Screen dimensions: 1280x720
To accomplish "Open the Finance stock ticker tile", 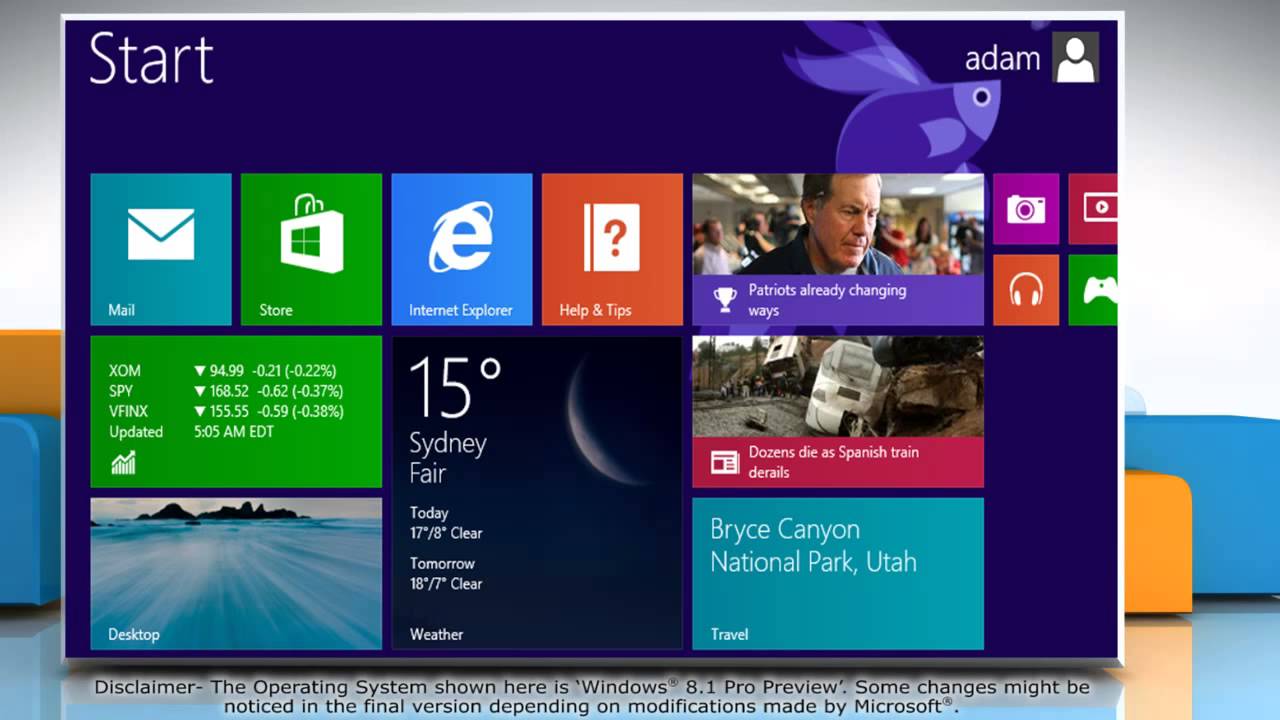I will [236, 411].
